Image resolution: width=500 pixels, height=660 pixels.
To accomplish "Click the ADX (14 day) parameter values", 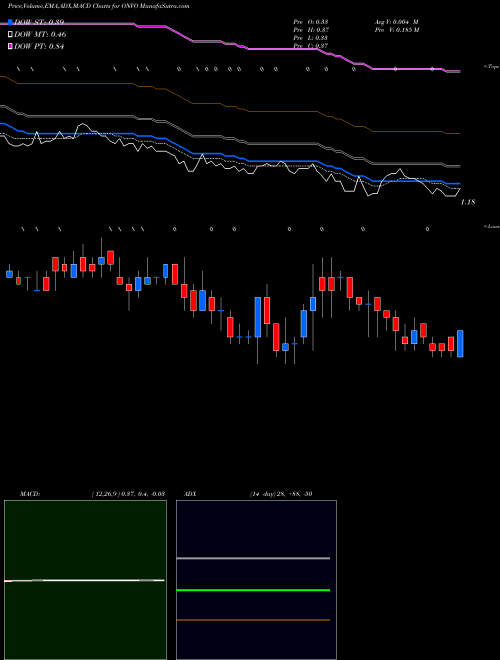I will pos(281,494).
